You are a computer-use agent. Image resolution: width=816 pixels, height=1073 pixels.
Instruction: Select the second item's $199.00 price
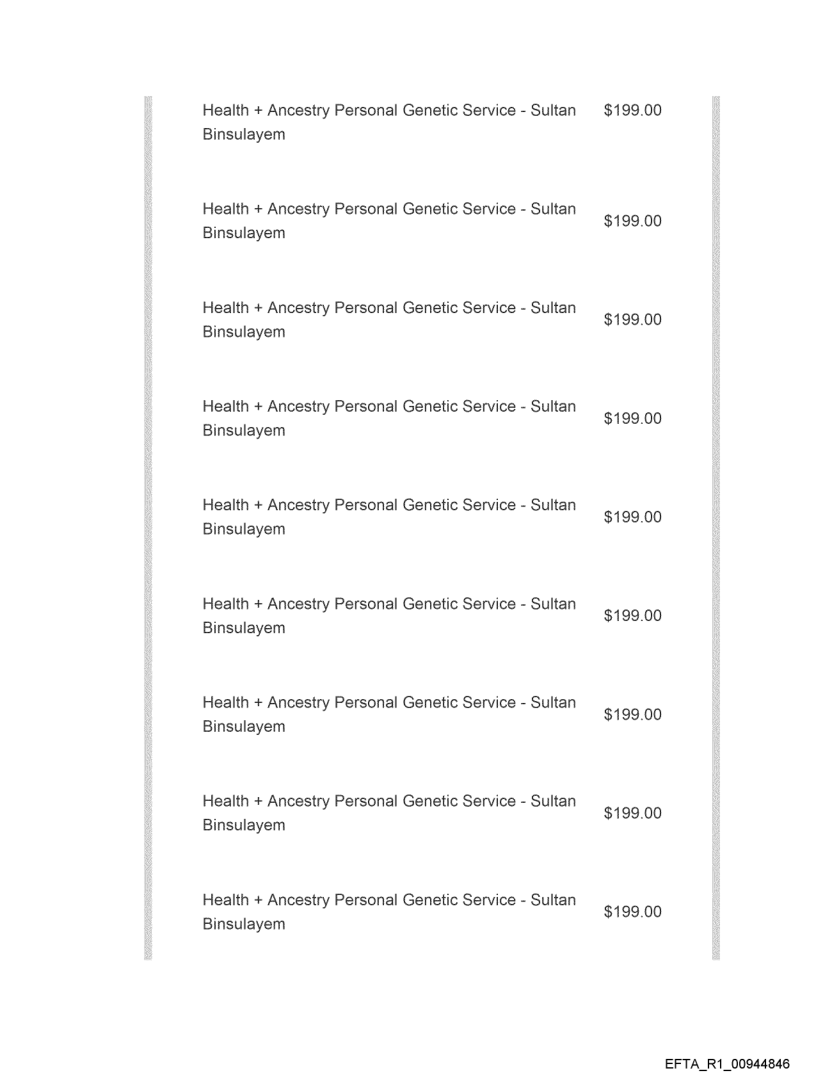pos(632,221)
